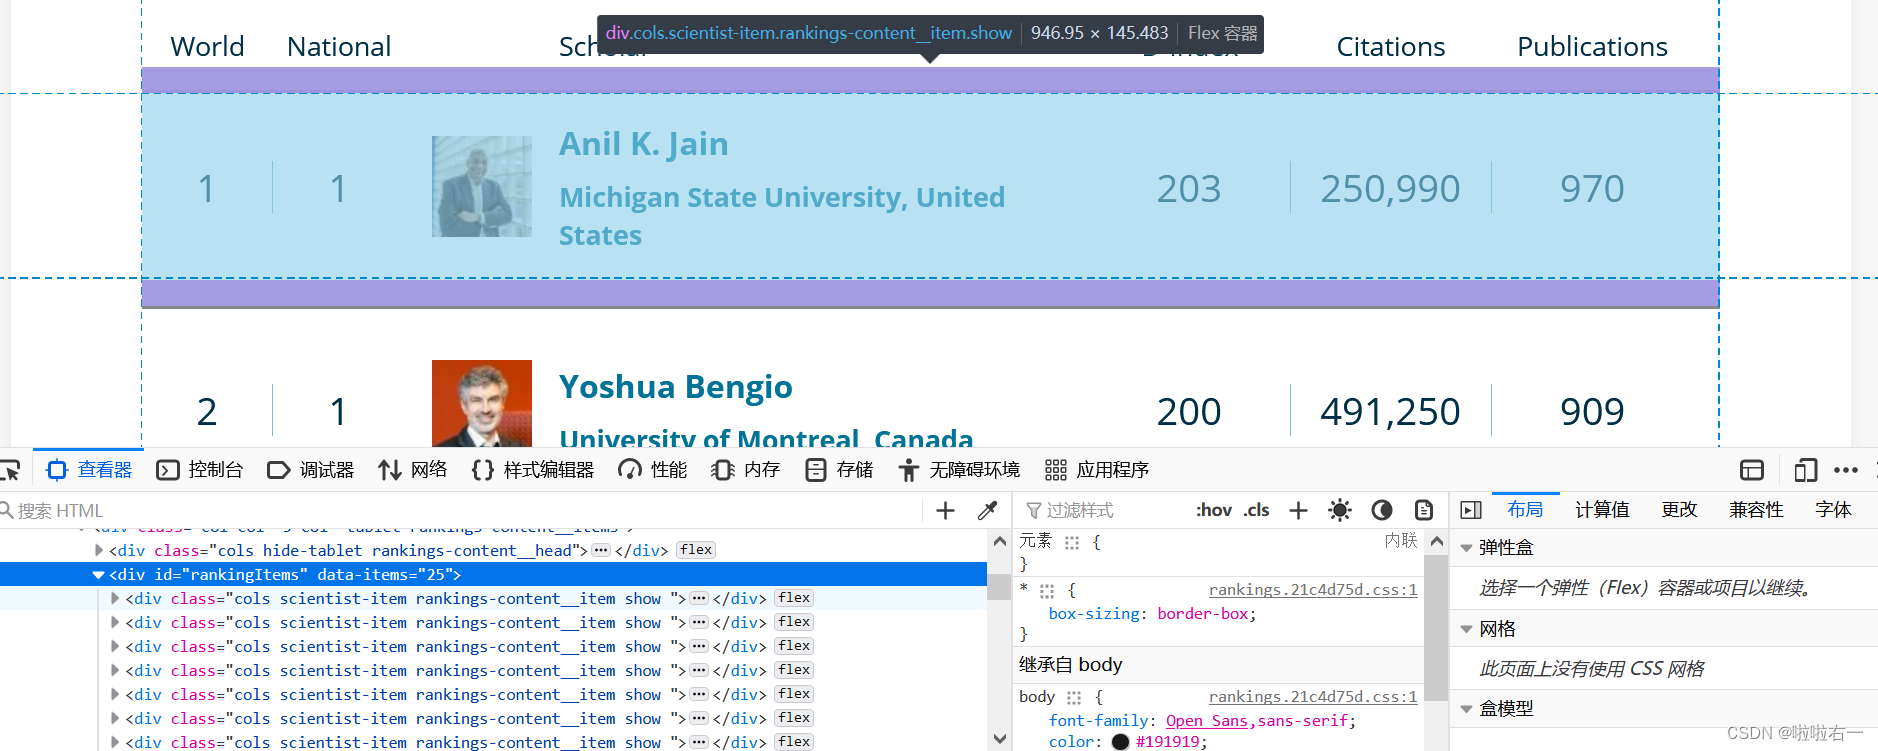
Task: Expand the rankings-content__head div node
Action: pyautogui.click(x=98, y=550)
